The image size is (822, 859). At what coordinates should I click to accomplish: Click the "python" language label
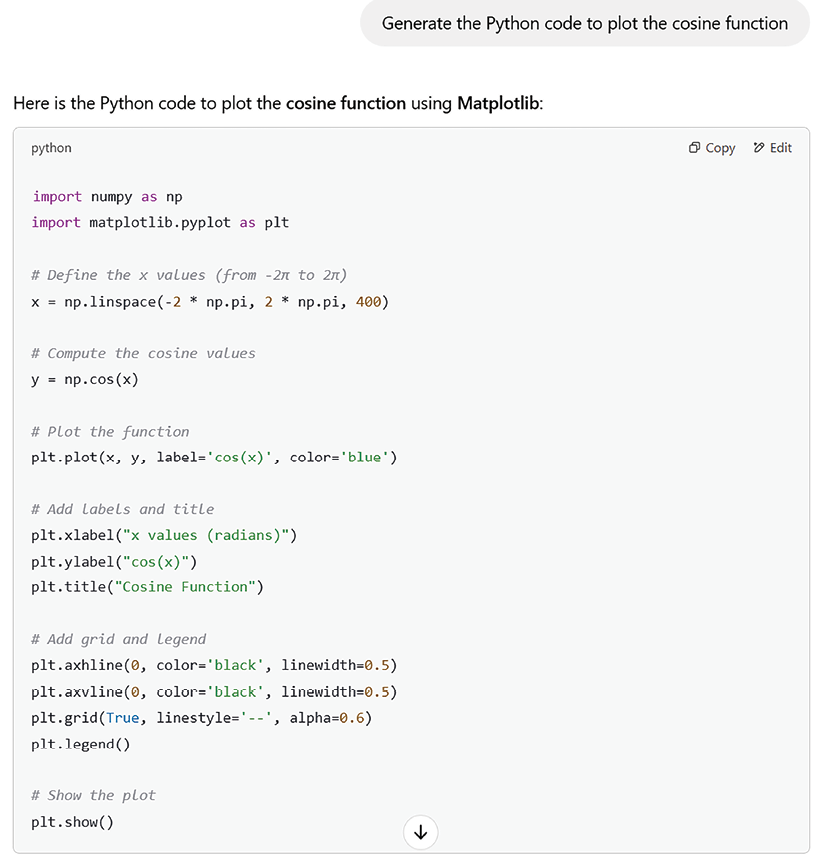[51, 148]
